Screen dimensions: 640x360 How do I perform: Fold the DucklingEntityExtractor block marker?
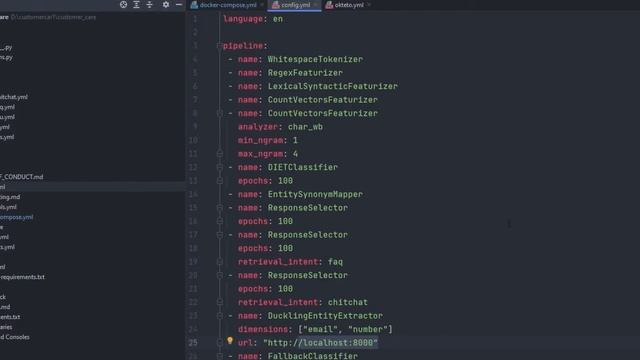[x=220, y=316]
